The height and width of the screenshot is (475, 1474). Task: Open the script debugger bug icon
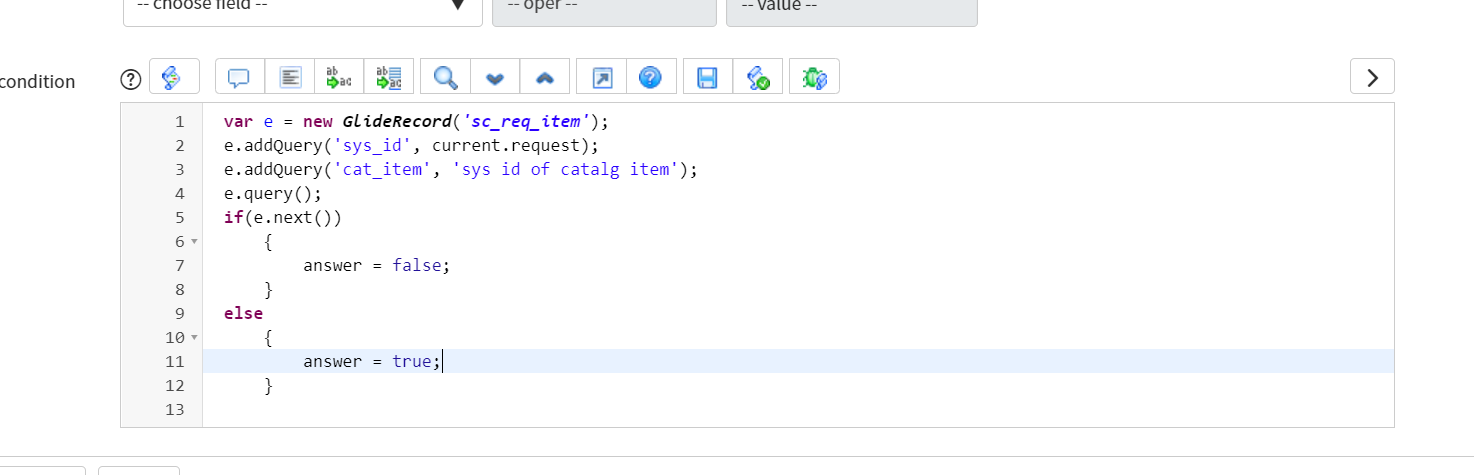pyautogui.click(x=814, y=77)
